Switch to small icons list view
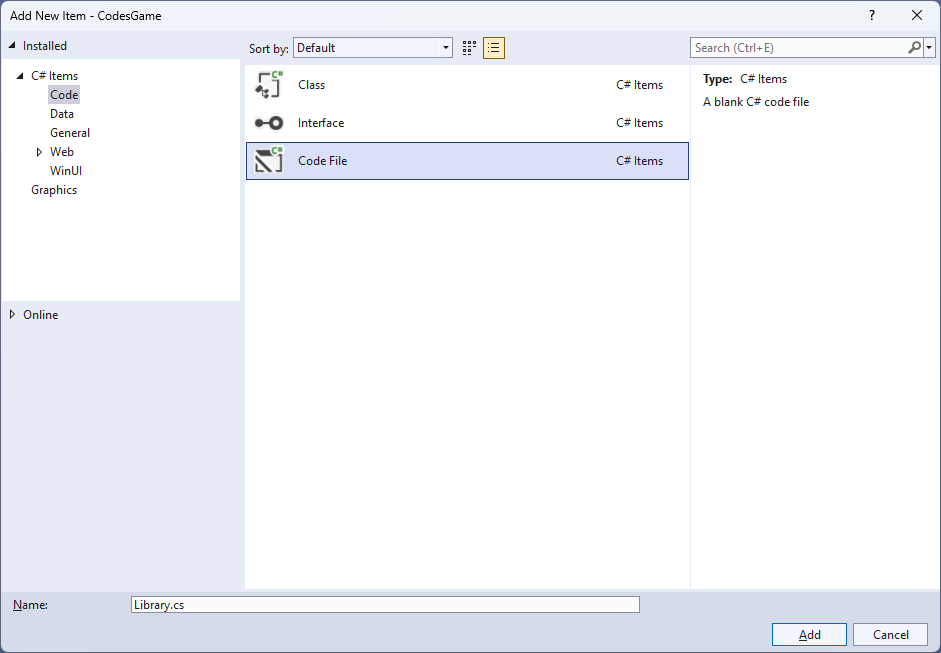Screen dimensions: 941x653 pos(494,48)
